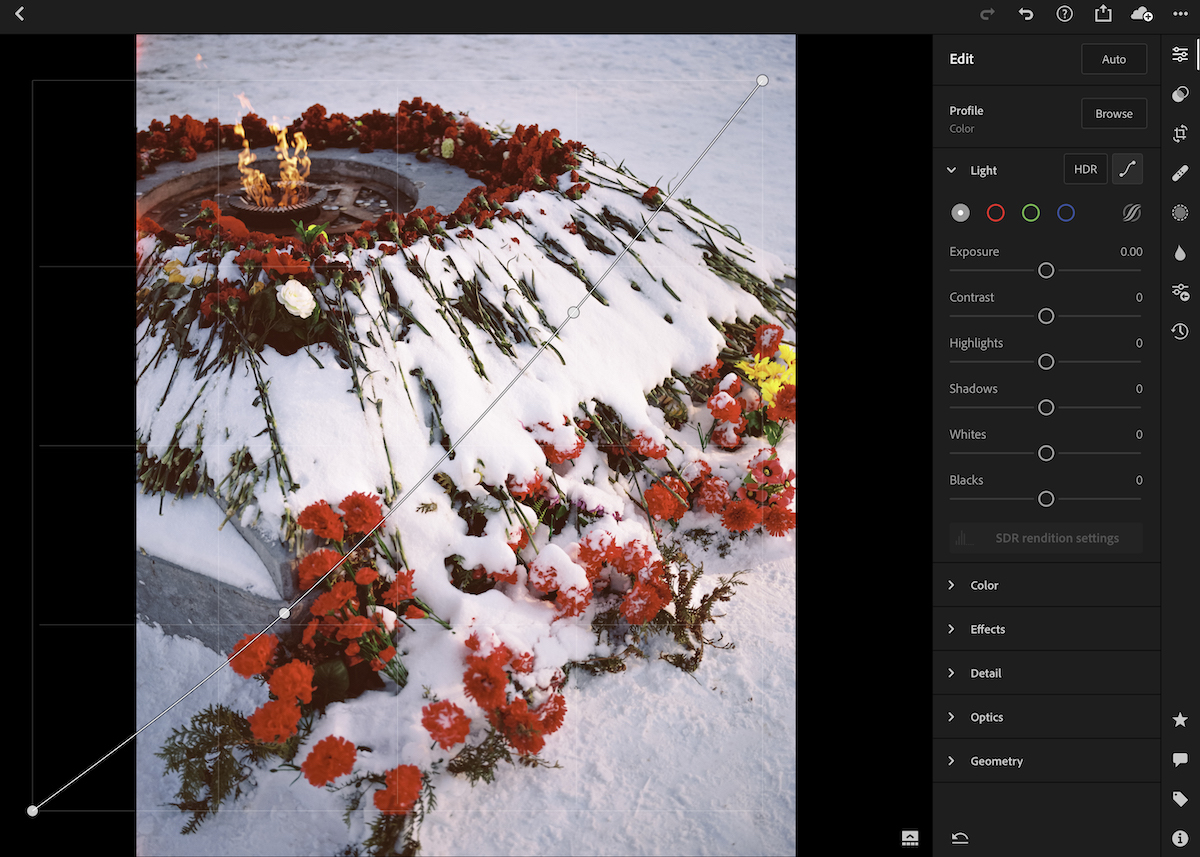Apply Auto adjustments

point(1114,58)
